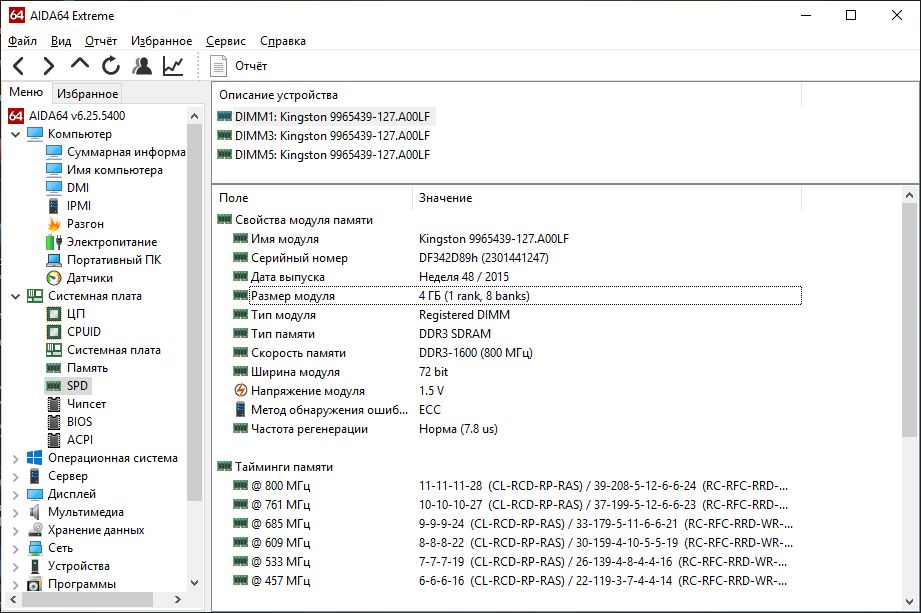921x613 pixels.
Task: Refresh using the circular arrow icon
Action: [x=110, y=66]
